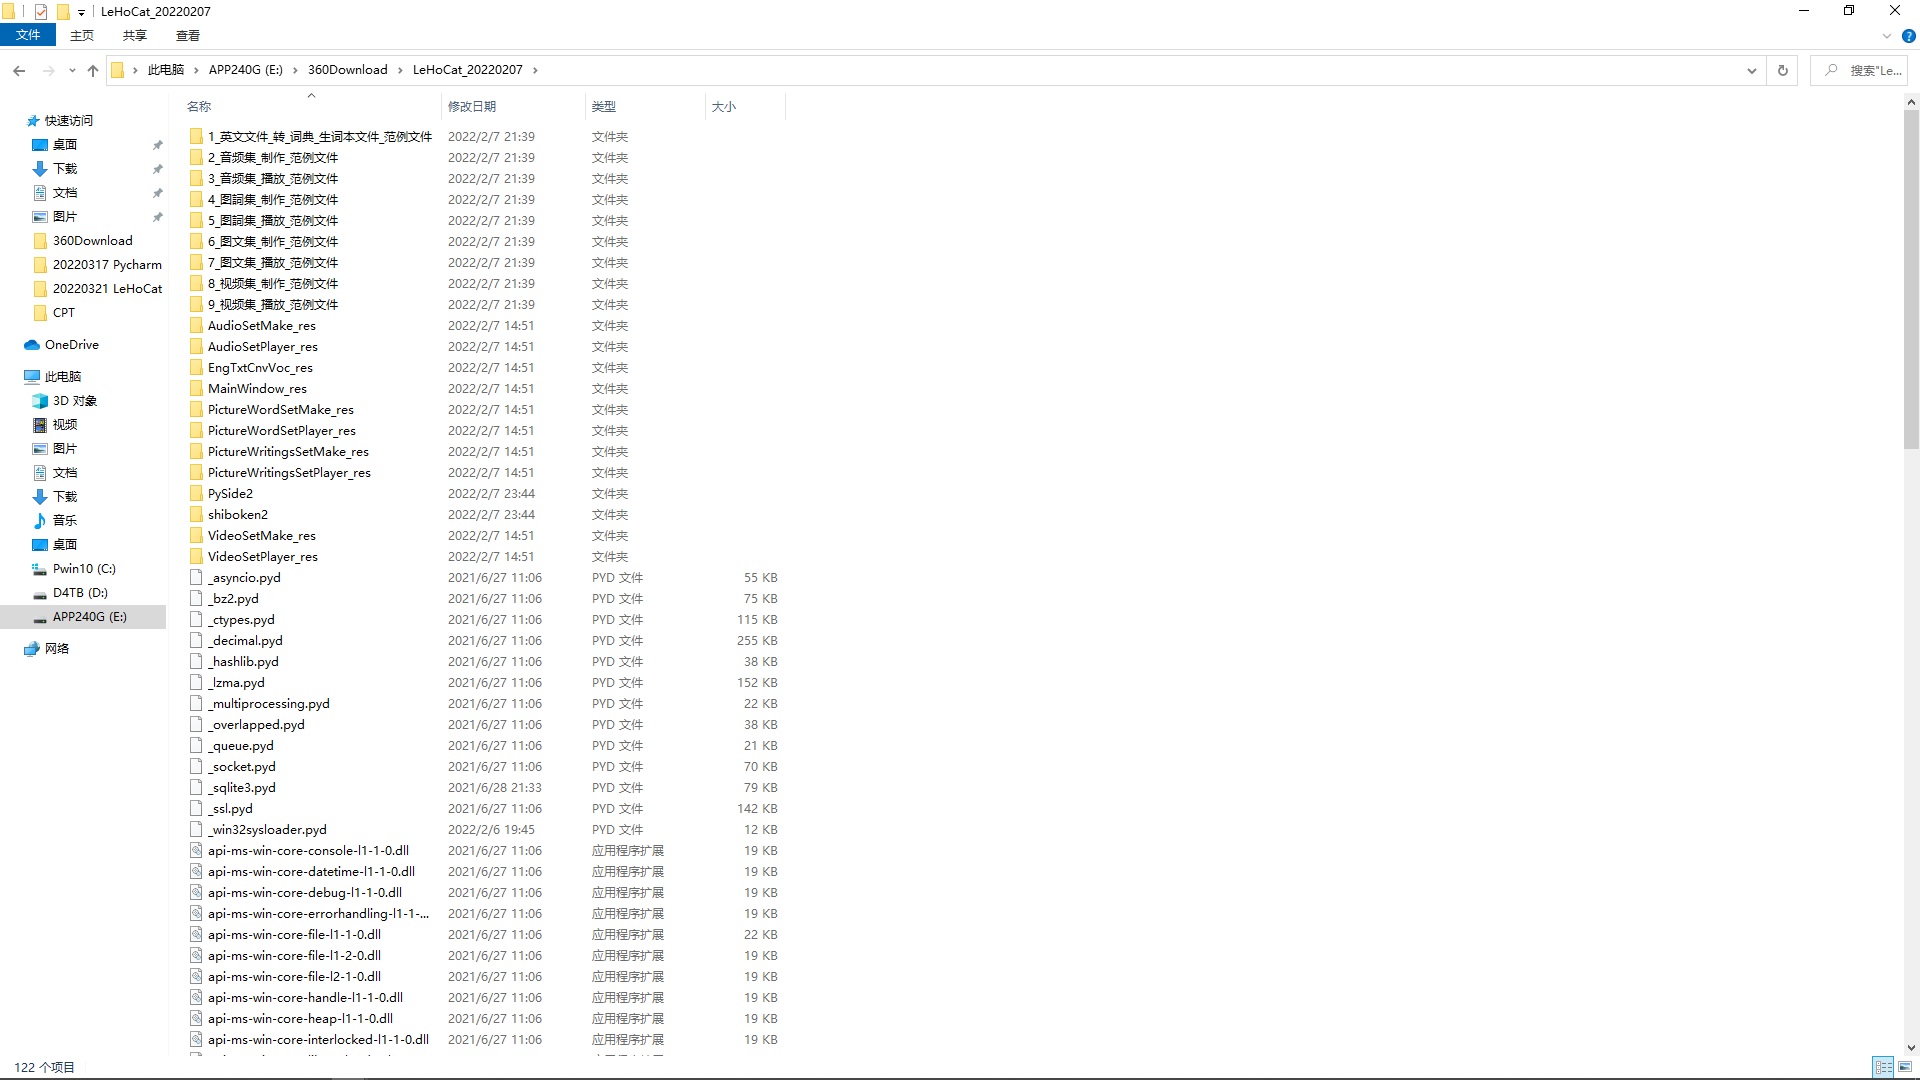Click the vertical scrollbar thumb

[1911, 280]
